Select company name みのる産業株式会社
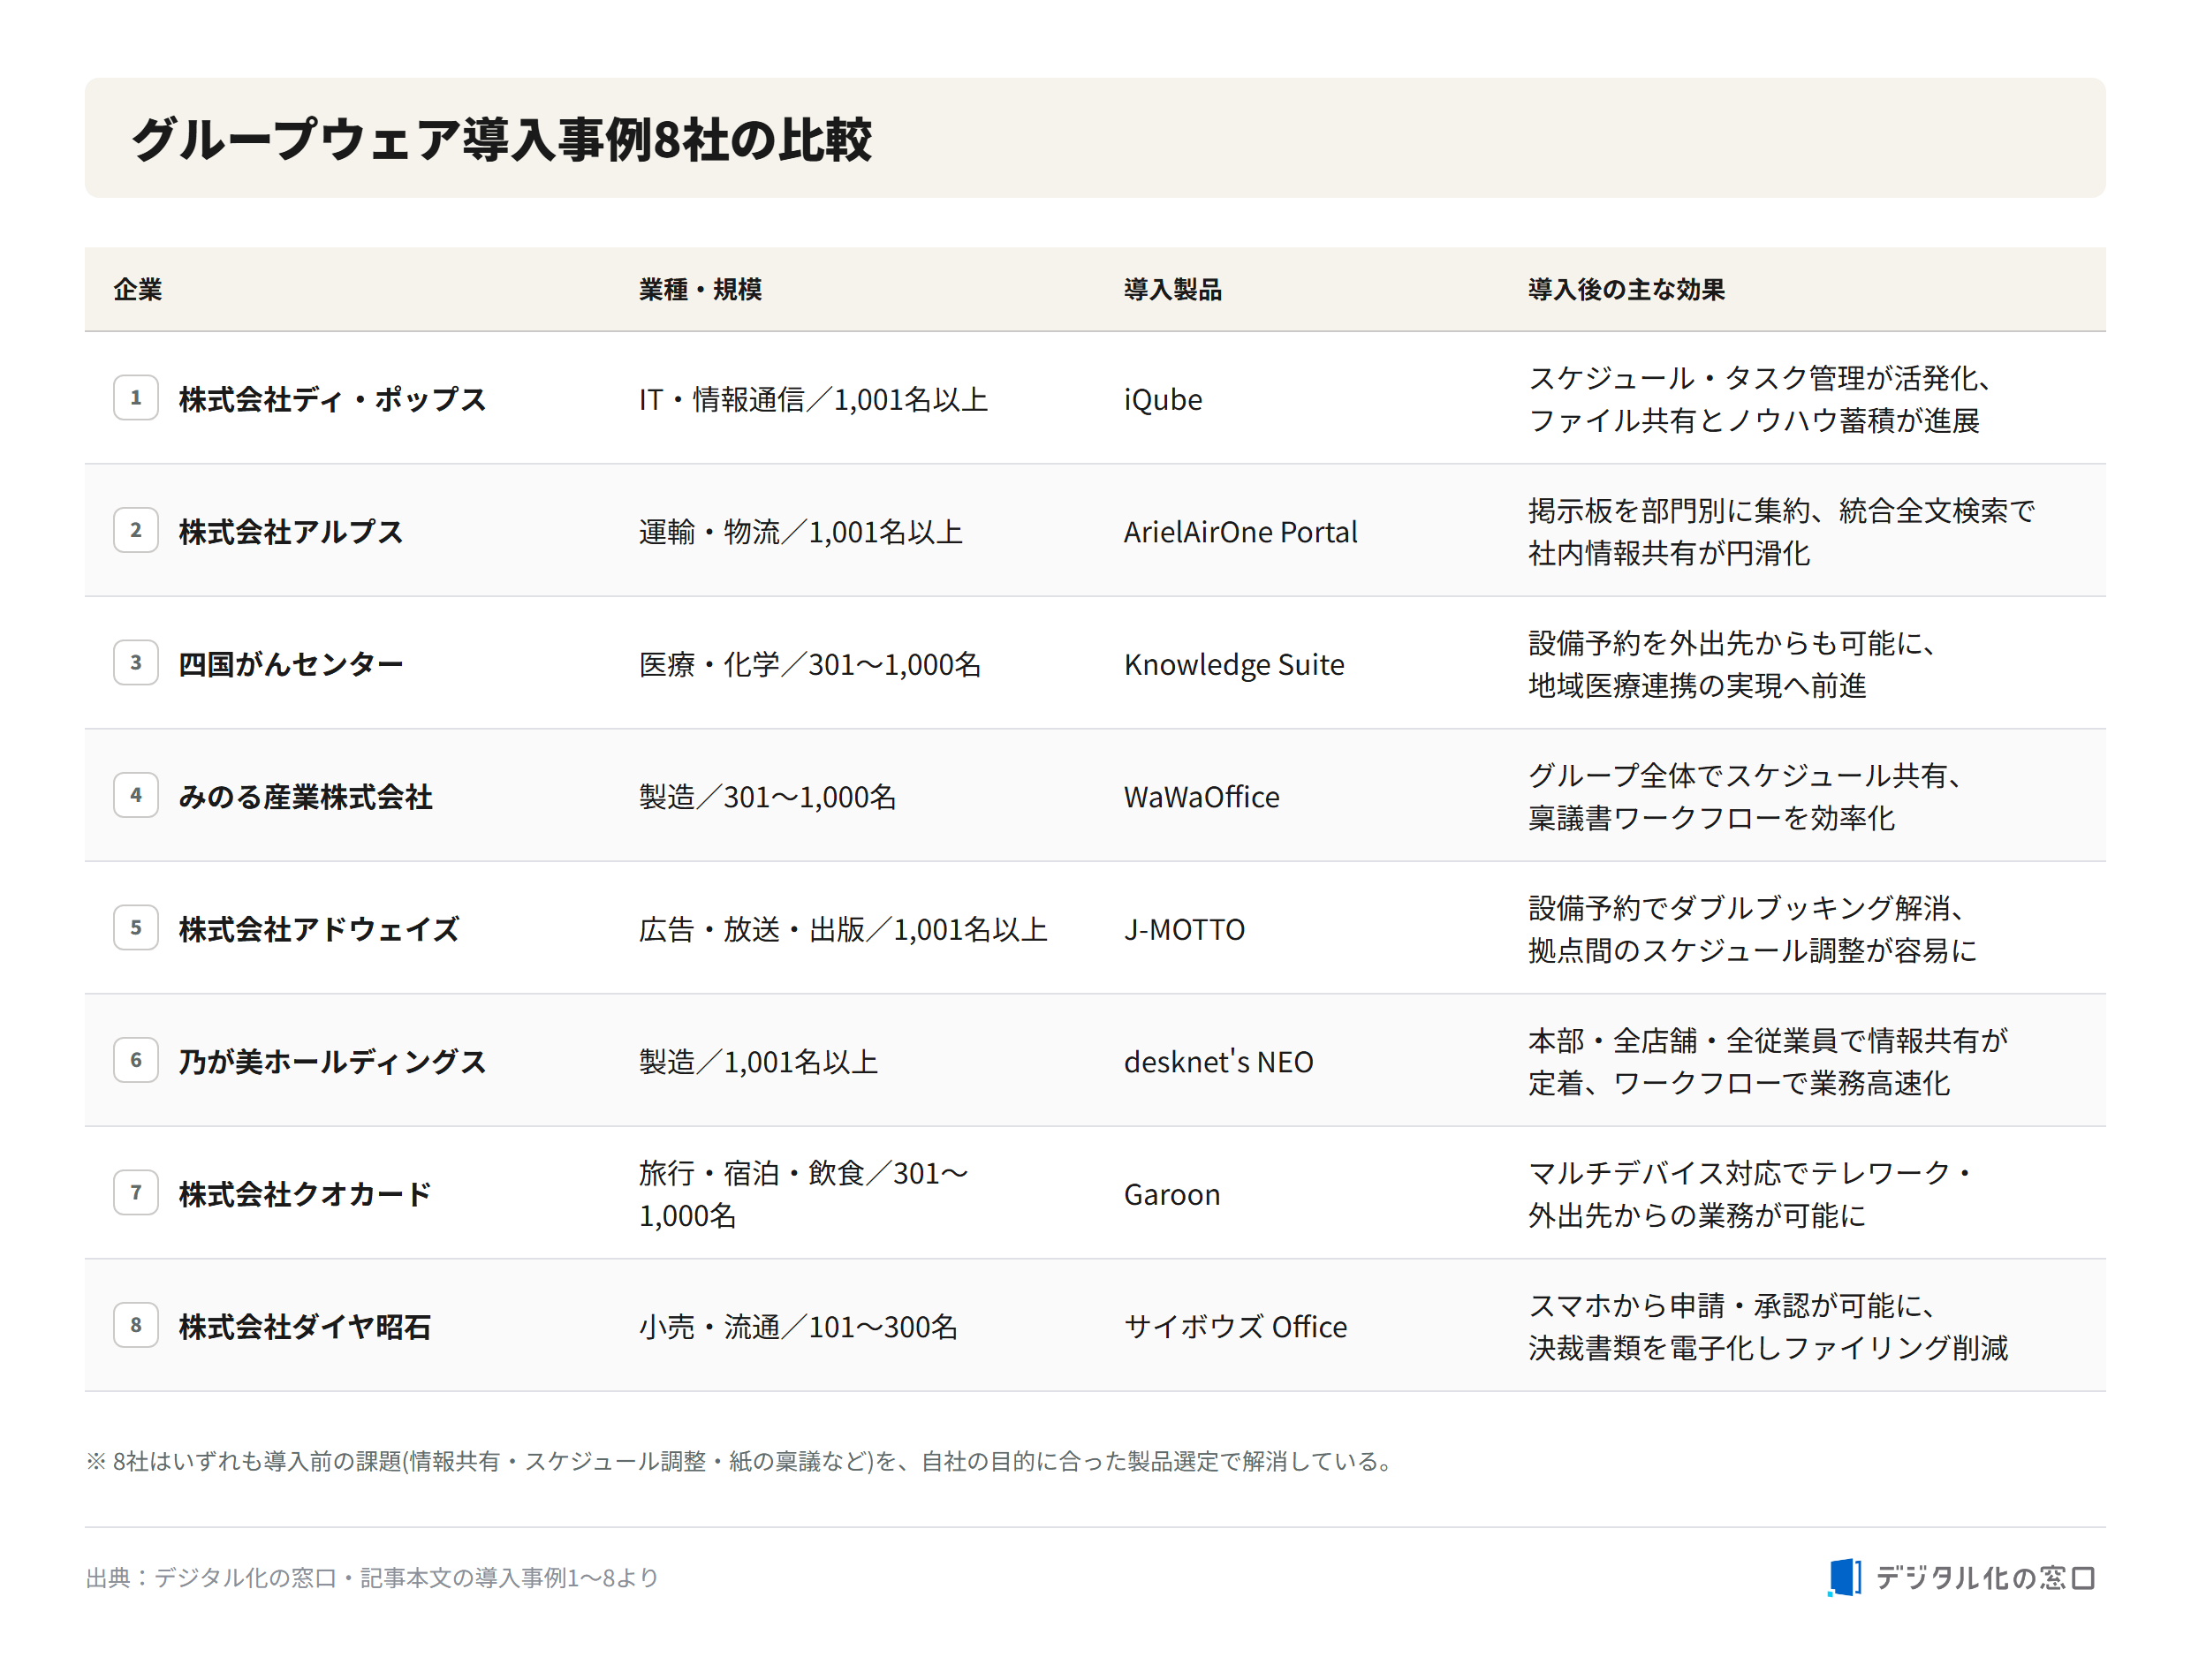The image size is (2191, 1680). point(305,796)
